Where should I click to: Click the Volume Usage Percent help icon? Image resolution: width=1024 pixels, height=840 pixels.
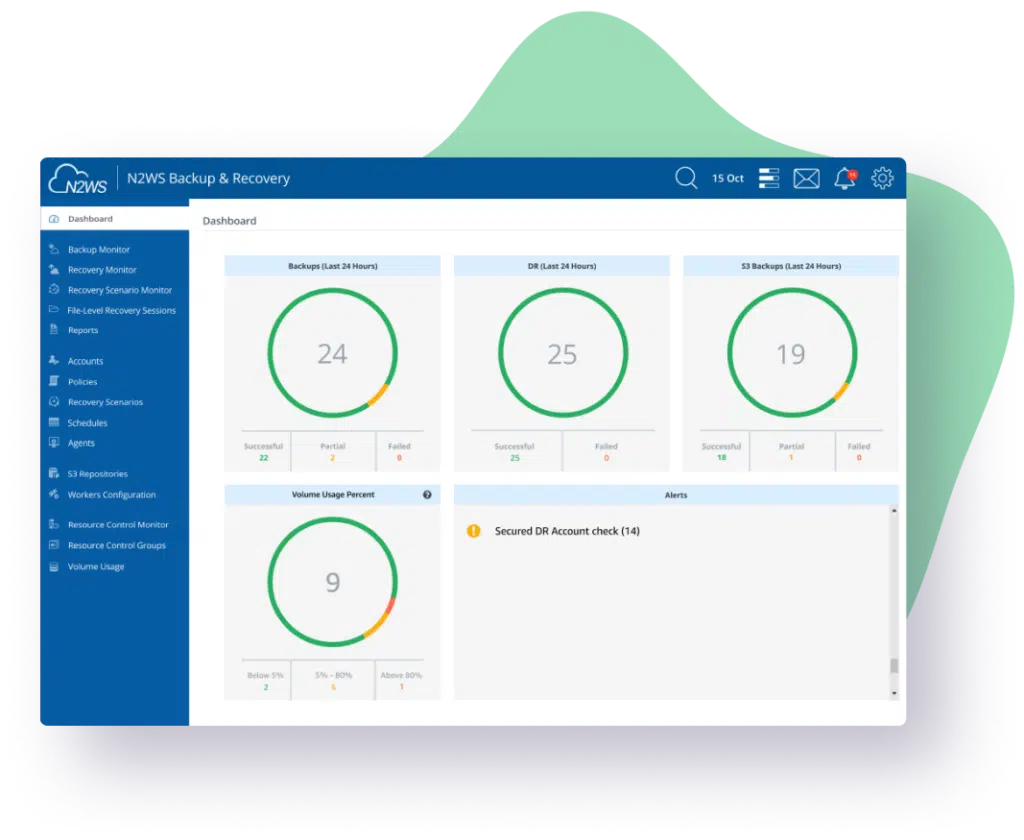point(427,494)
